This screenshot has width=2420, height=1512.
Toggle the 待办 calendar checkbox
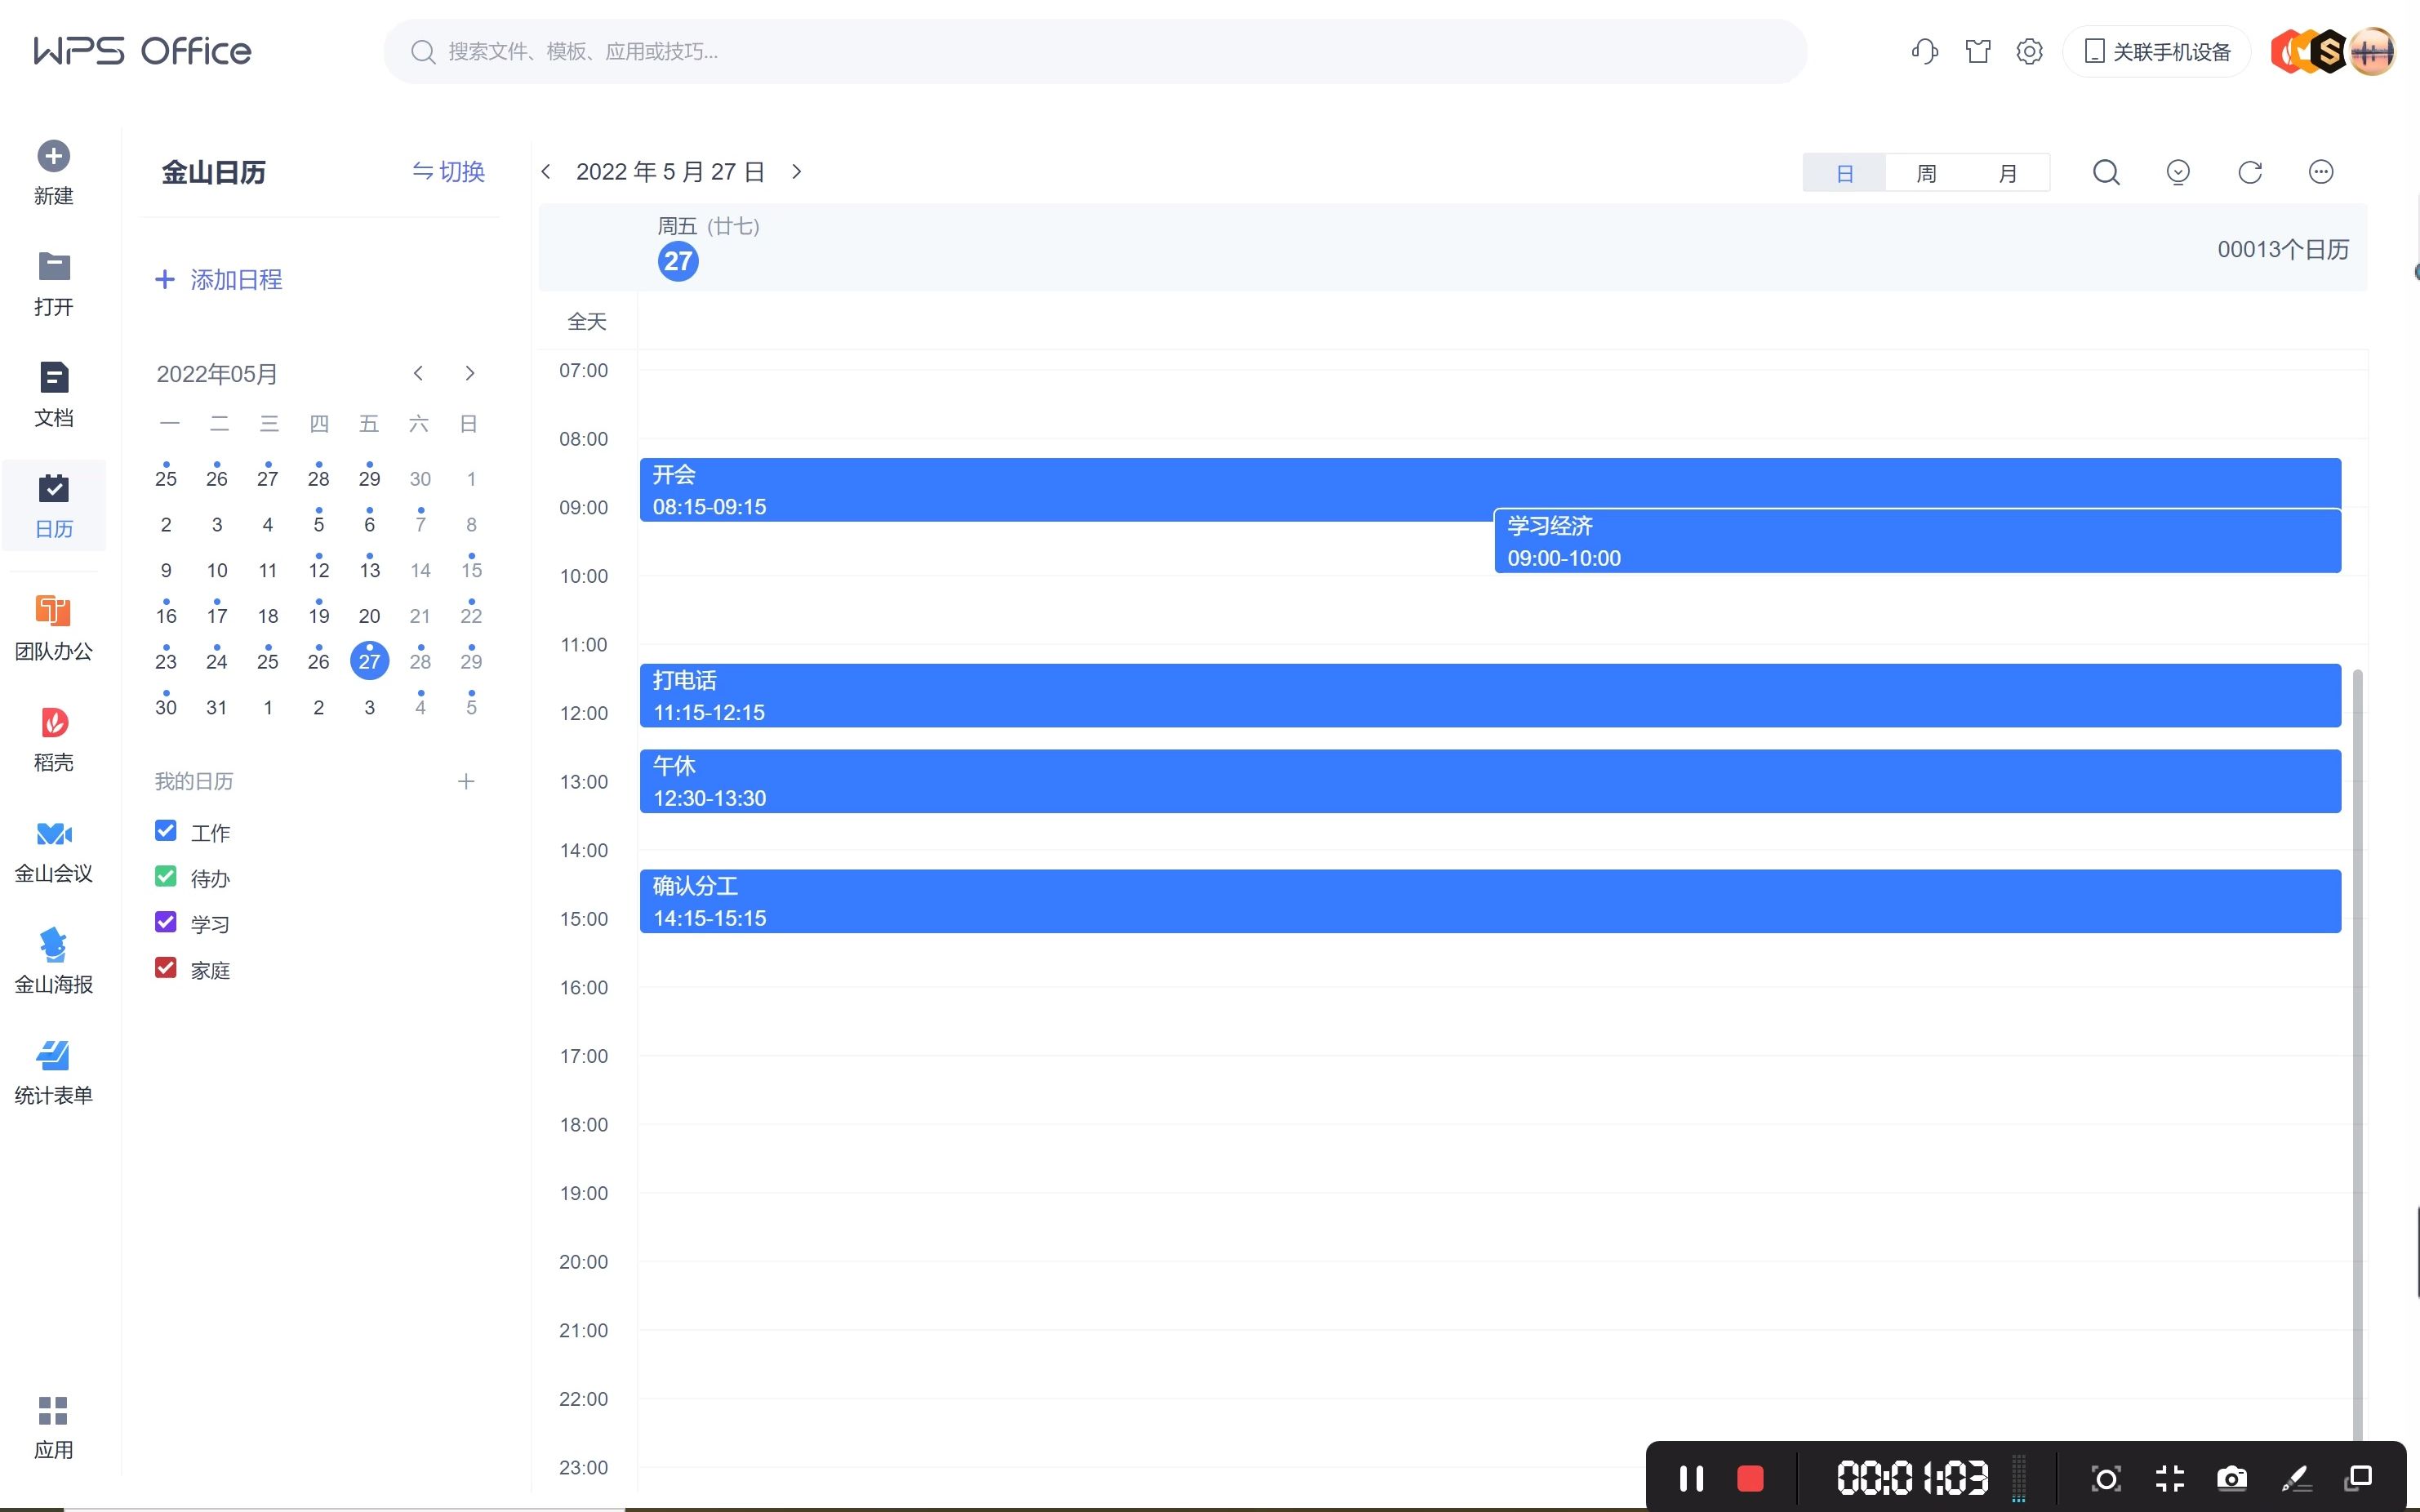(x=166, y=877)
